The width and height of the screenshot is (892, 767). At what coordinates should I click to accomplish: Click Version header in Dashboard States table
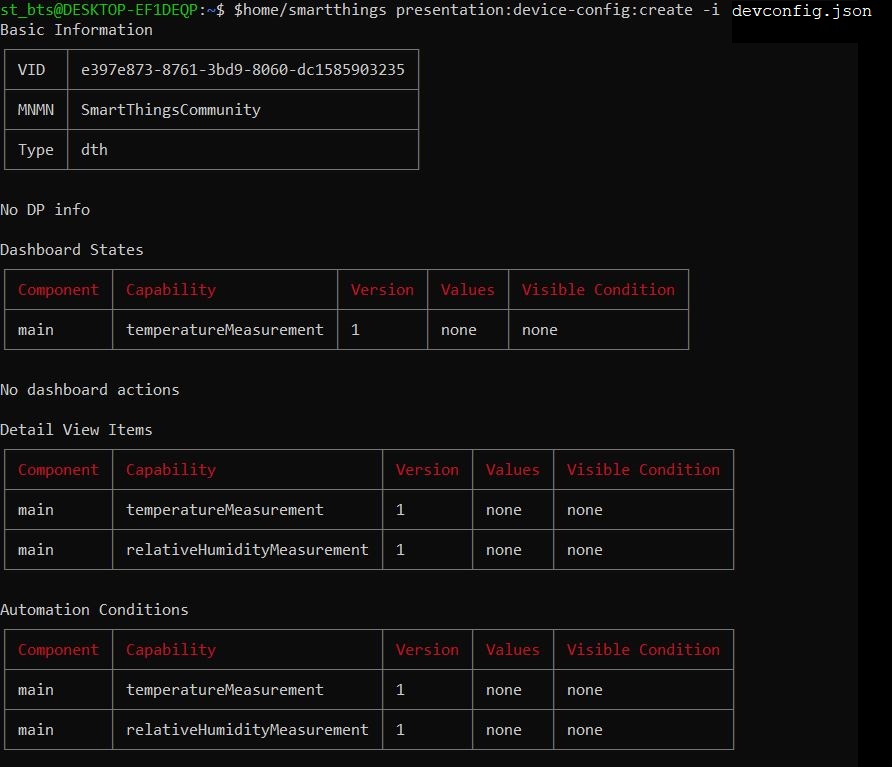(x=382, y=290)
